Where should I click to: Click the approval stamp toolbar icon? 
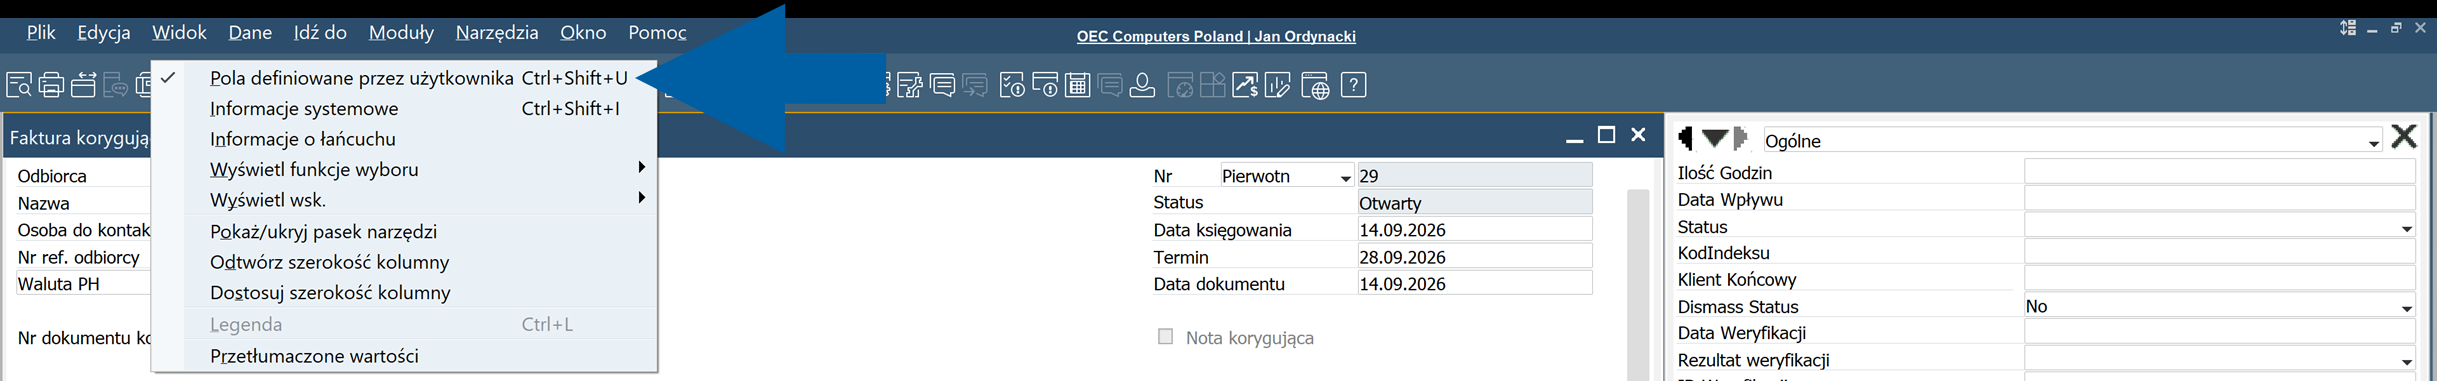click(1142, 85)
